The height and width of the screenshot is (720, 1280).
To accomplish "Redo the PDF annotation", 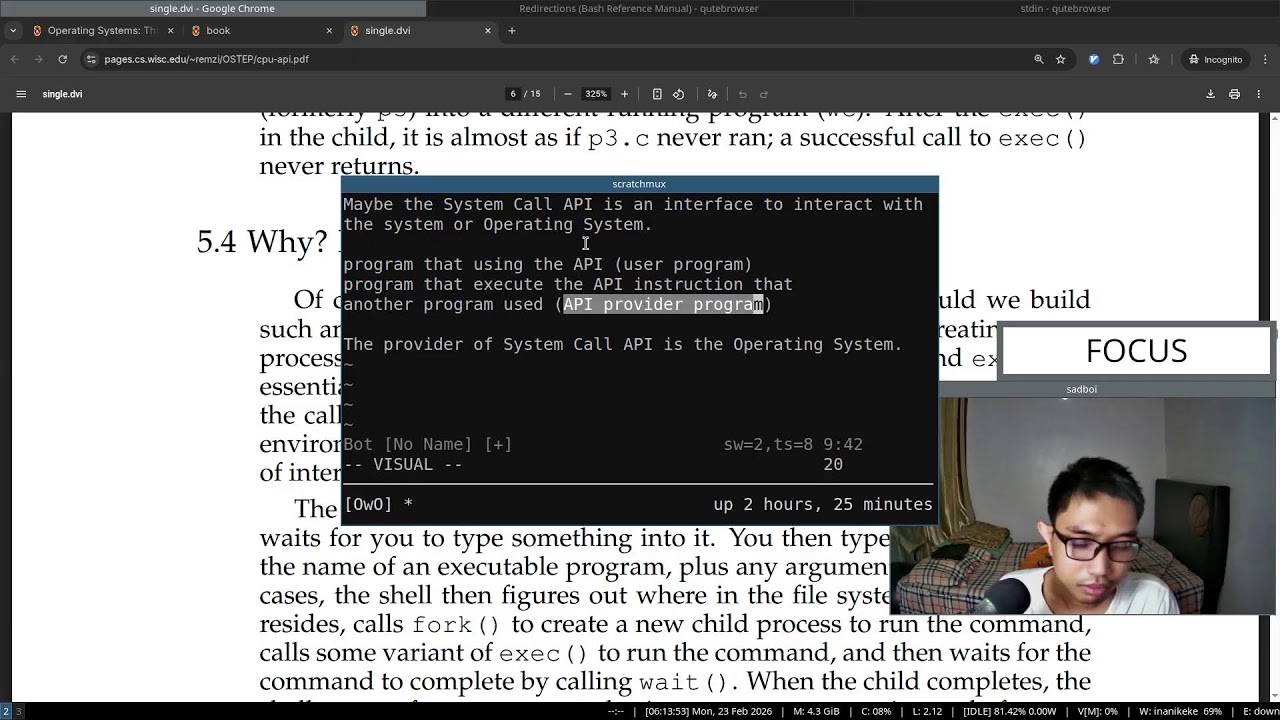I will point(764,94).
